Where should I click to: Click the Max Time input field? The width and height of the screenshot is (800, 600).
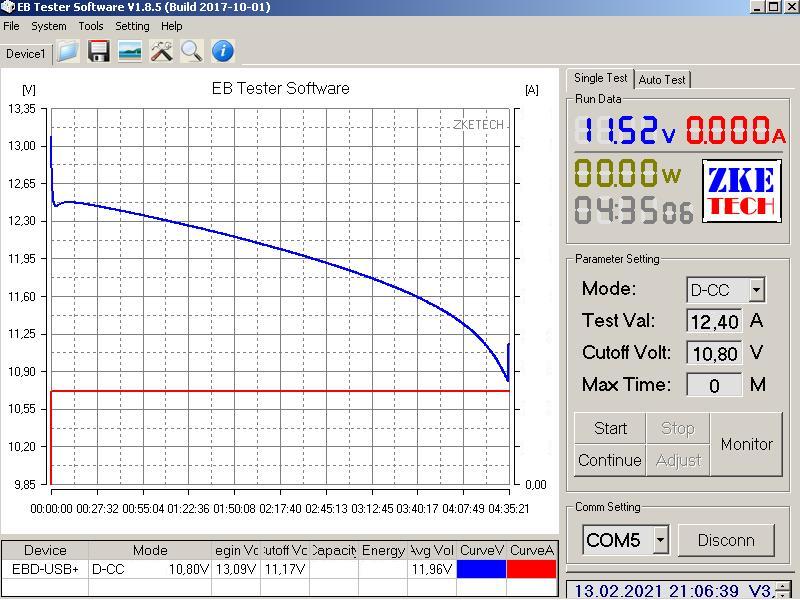[714, 385]
